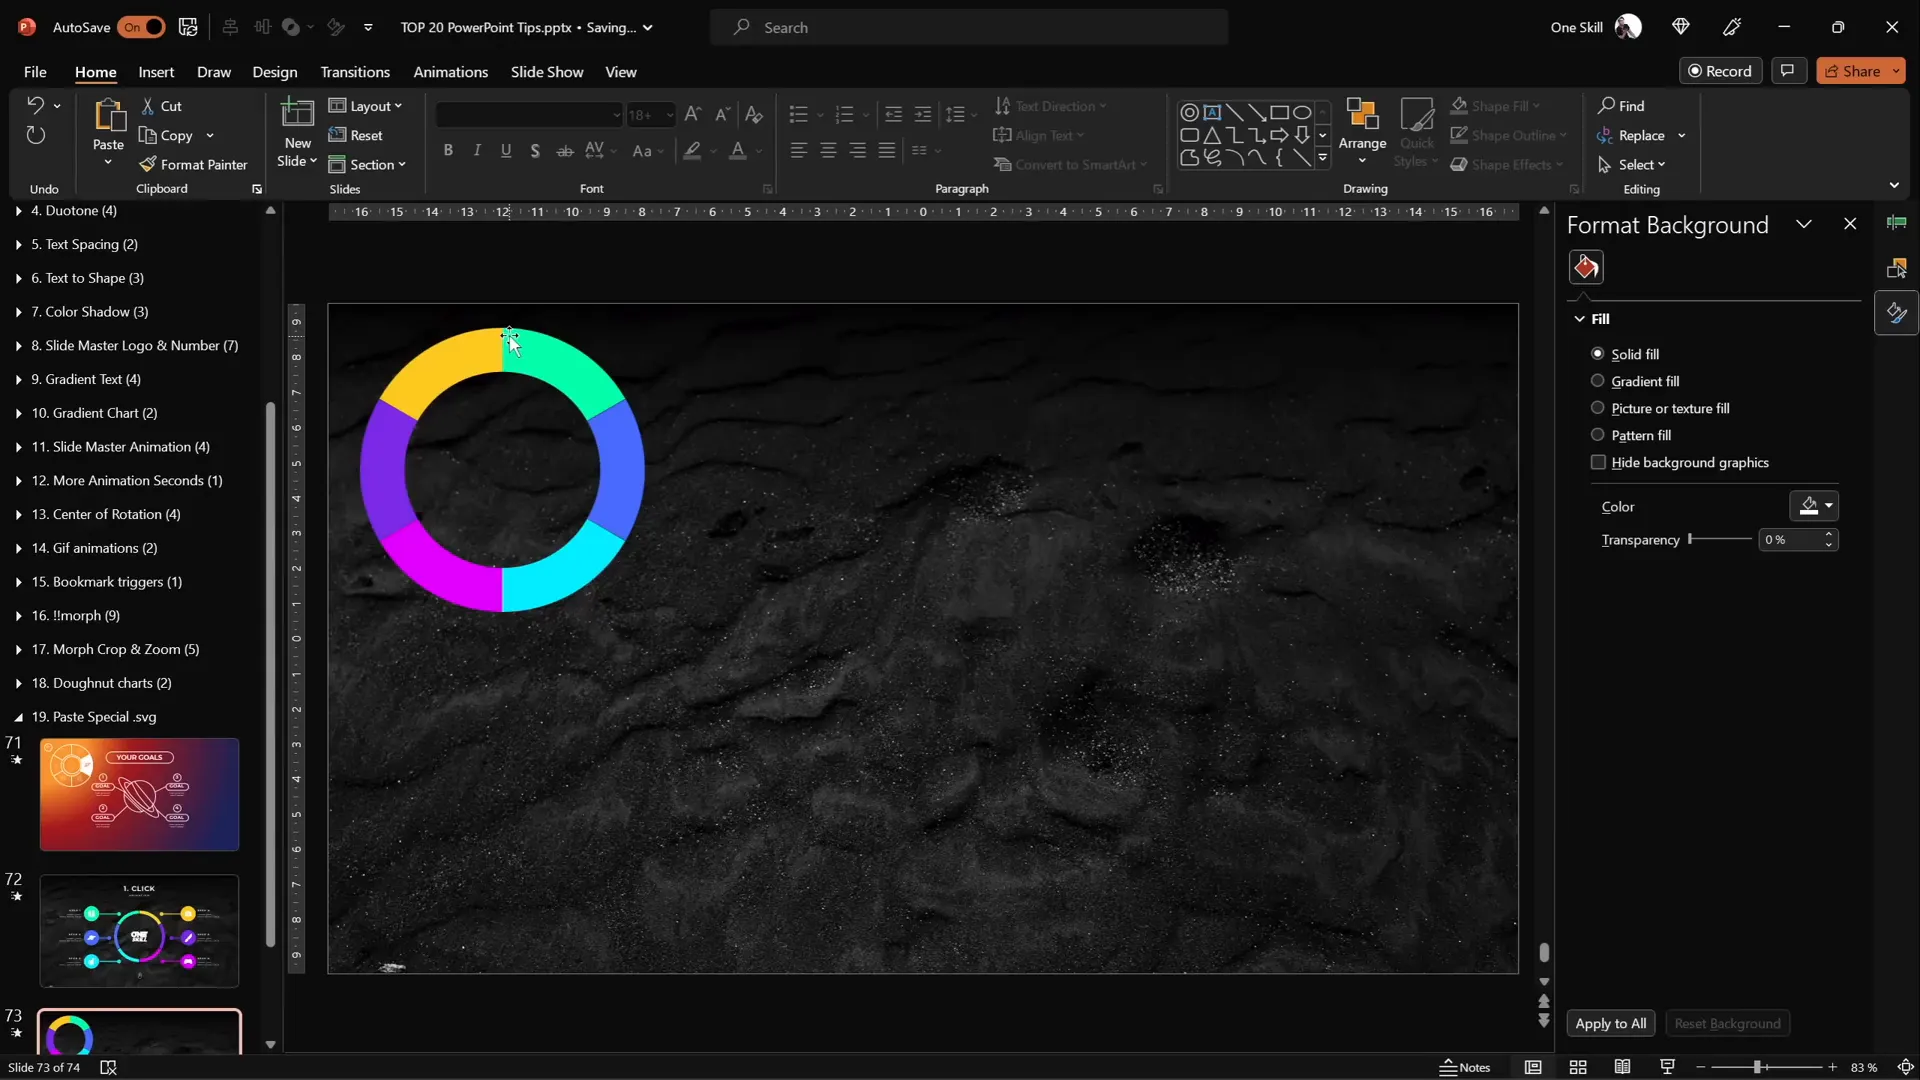Click the Cut scissors icon

[148, 106]
